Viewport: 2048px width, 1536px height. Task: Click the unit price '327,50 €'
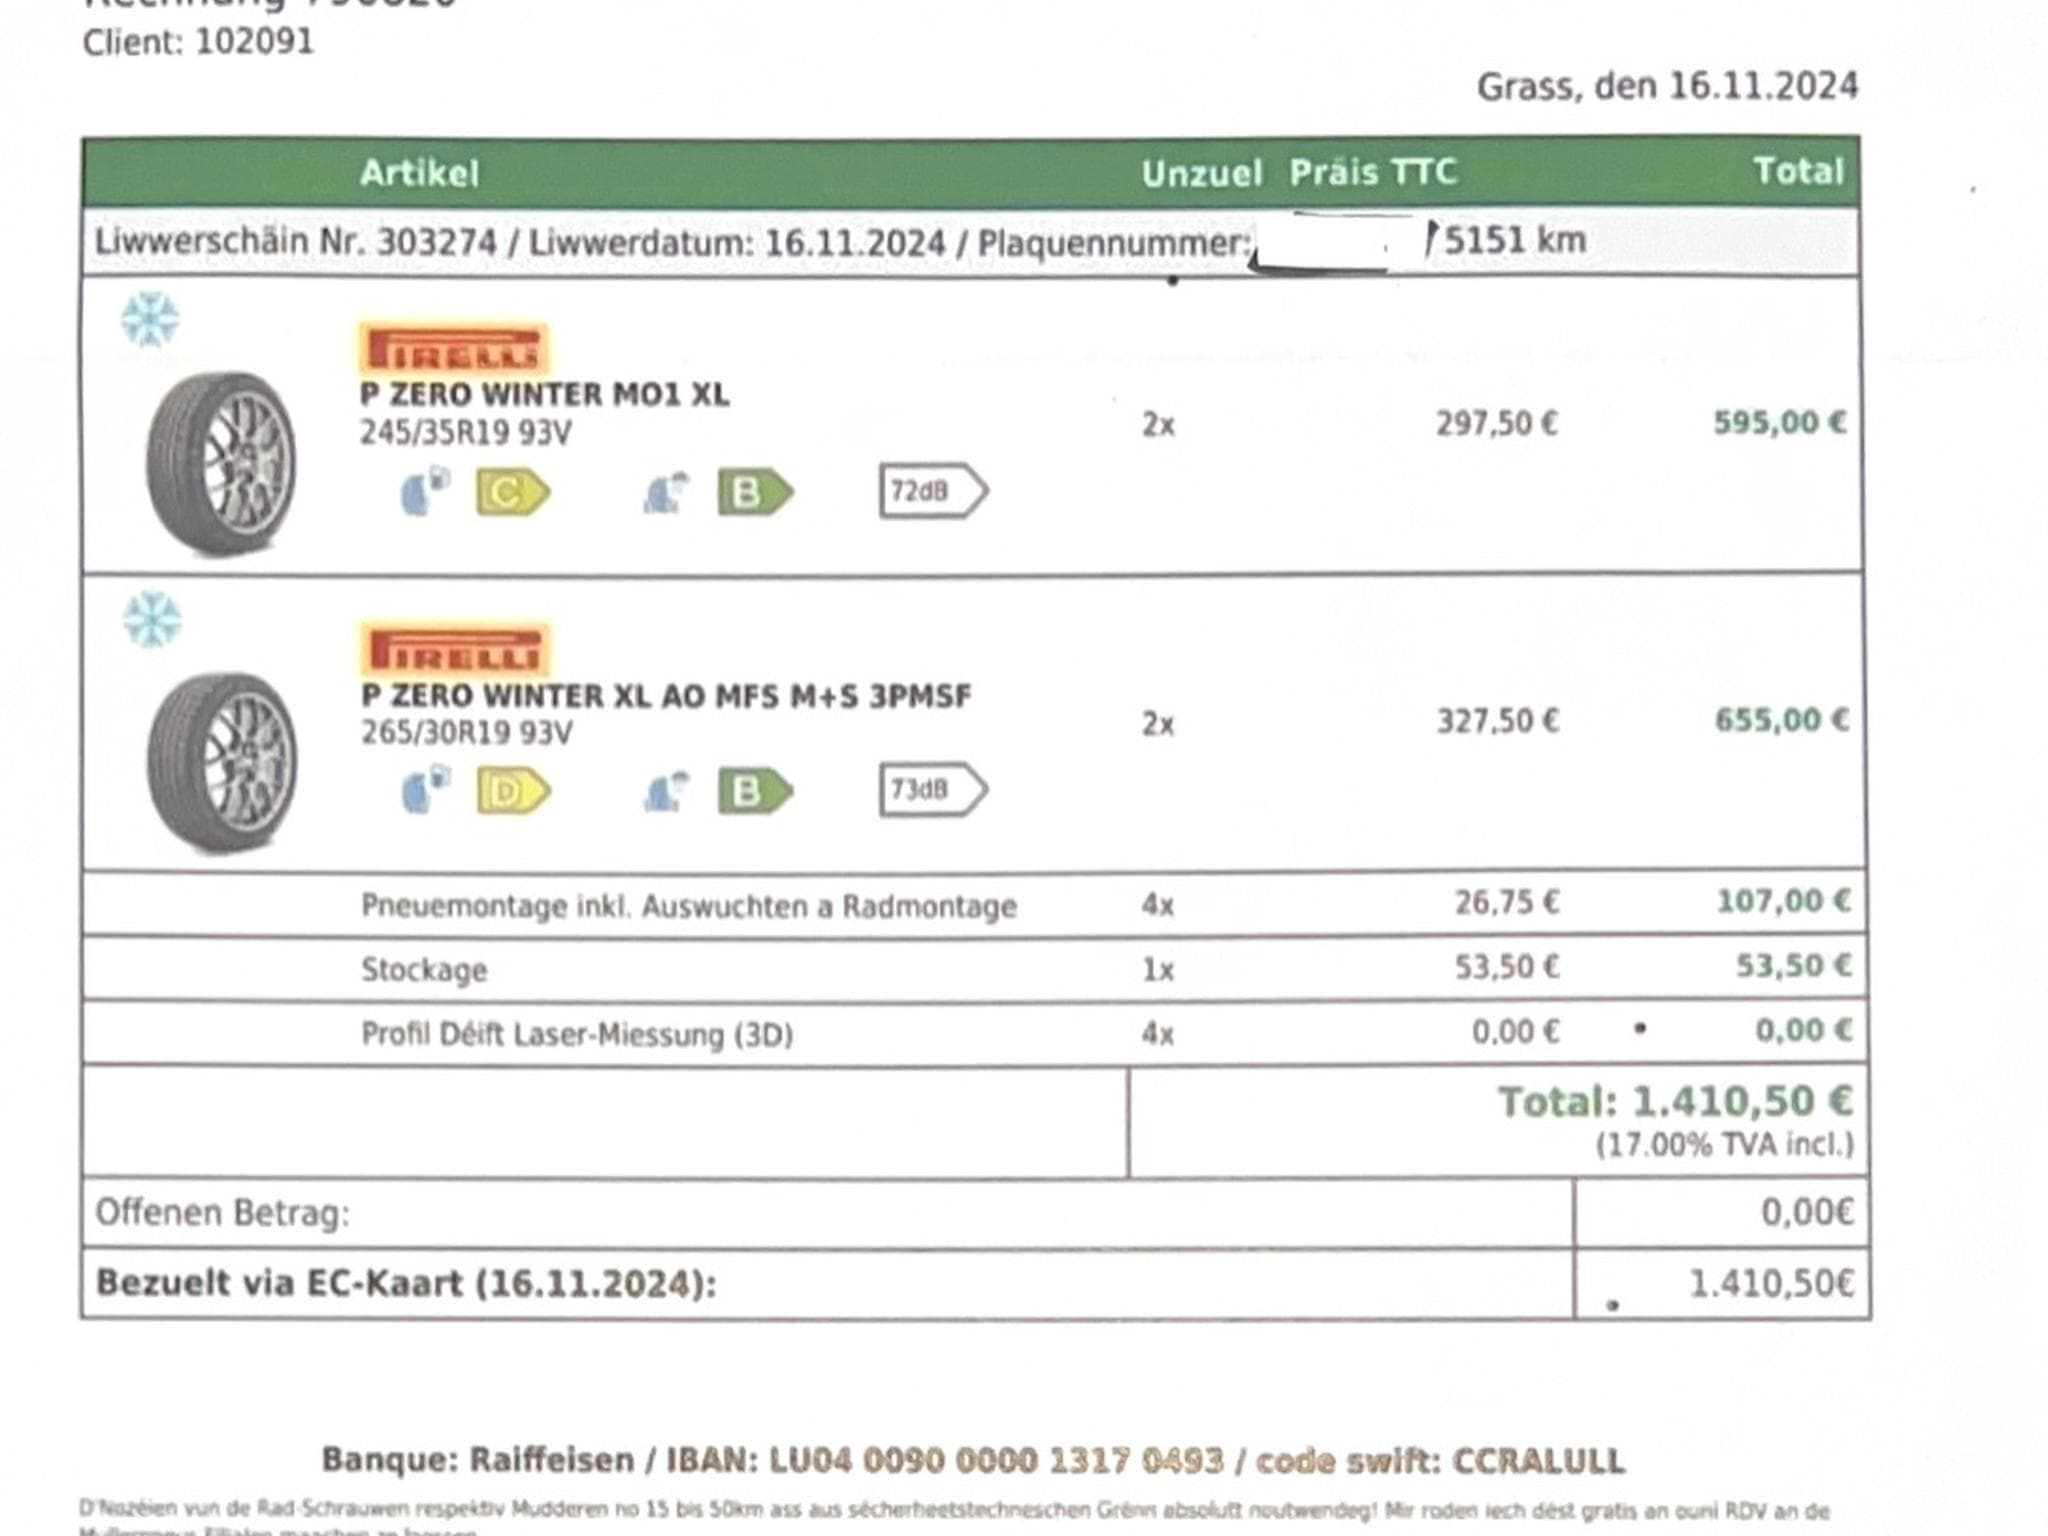coord(1498,721)
